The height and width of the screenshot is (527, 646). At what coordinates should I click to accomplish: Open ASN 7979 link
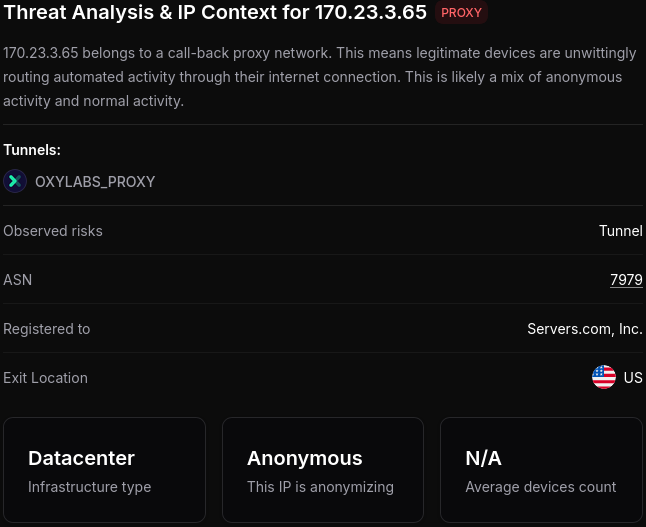tap(626, 280)
